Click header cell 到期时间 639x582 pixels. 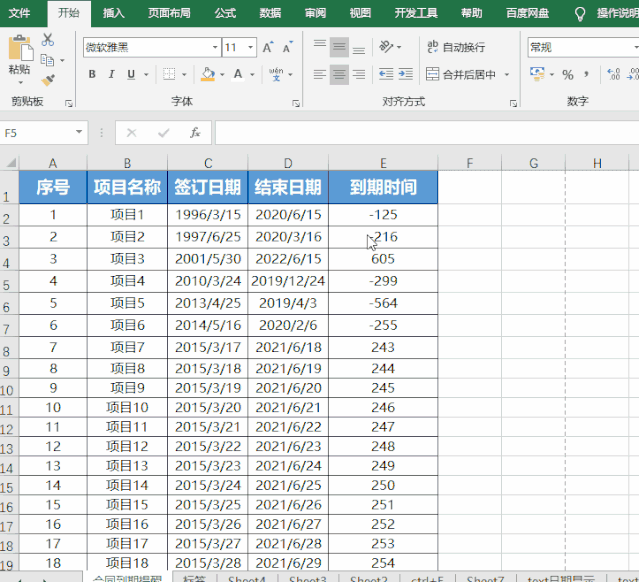tap(383, 187)
